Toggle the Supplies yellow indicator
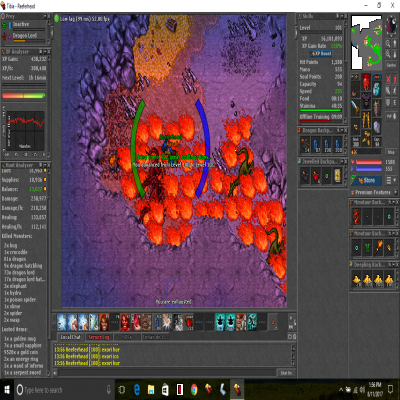Viewport: 400px width, 400px height. point(45,180)
